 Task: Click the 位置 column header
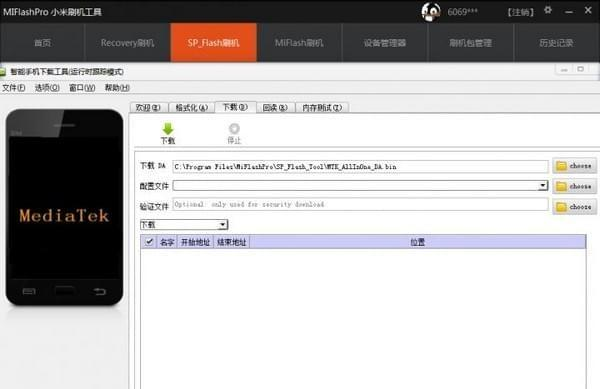(417, 242)
